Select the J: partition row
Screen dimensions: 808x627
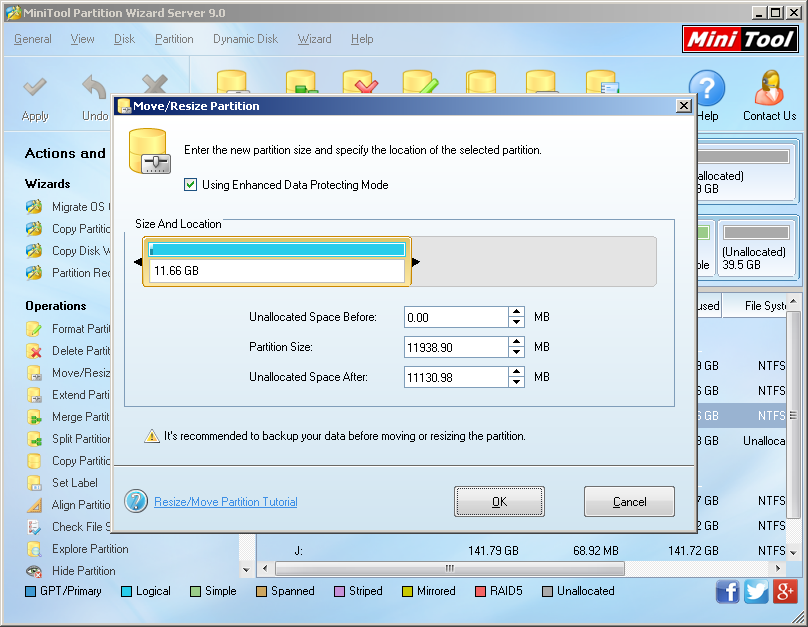coord(521,551)
